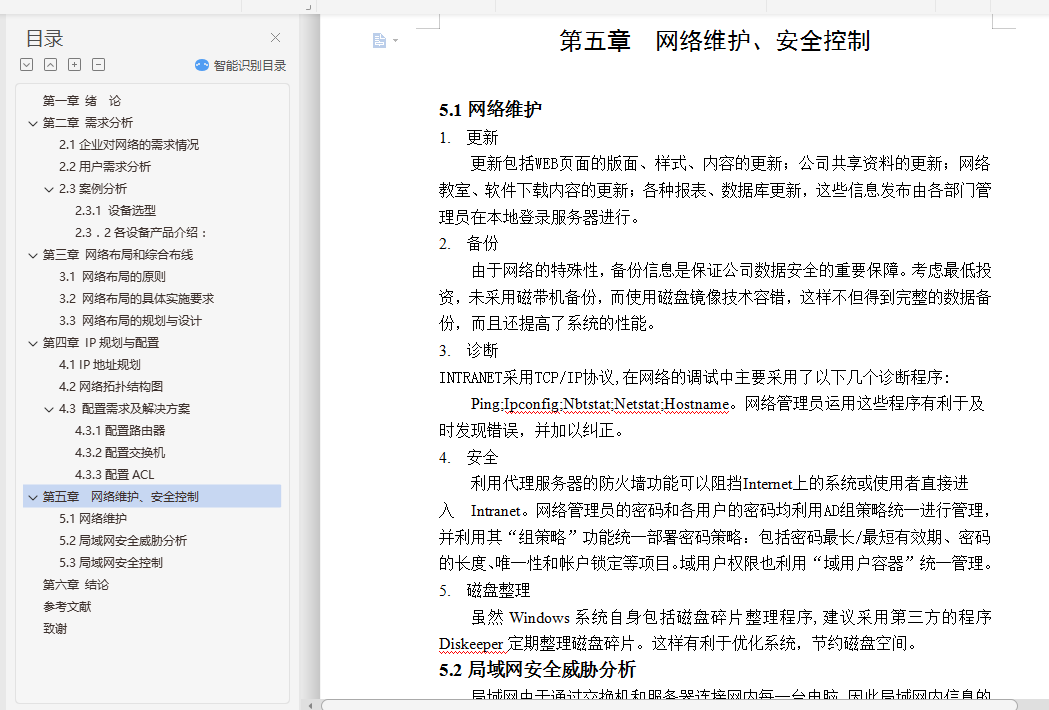Open the document section icon beside the chapter title
This screenshot has width=1049, height=710.
[x=379, y=41]
